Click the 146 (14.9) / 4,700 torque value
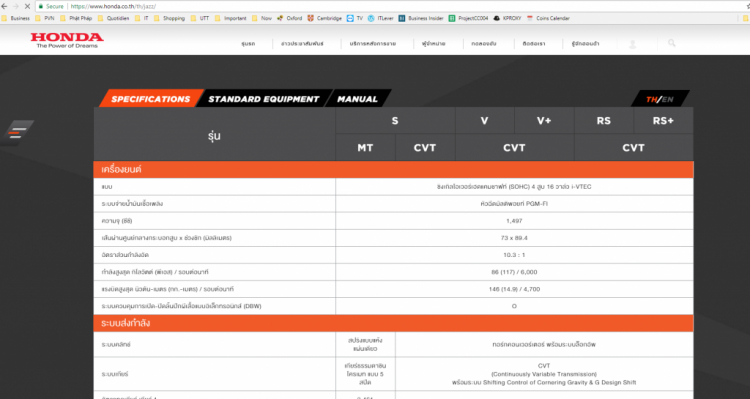The height and width of the screenshot is (399, 750). tap(514, 289)
